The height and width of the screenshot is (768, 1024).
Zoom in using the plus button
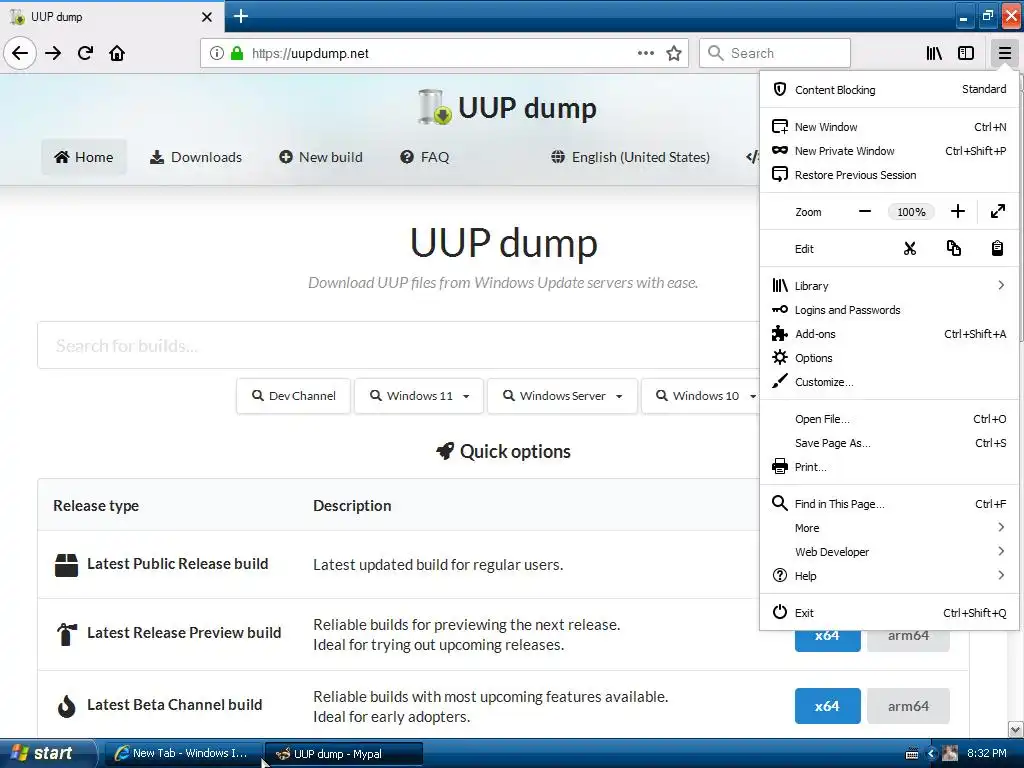point(957,212)
